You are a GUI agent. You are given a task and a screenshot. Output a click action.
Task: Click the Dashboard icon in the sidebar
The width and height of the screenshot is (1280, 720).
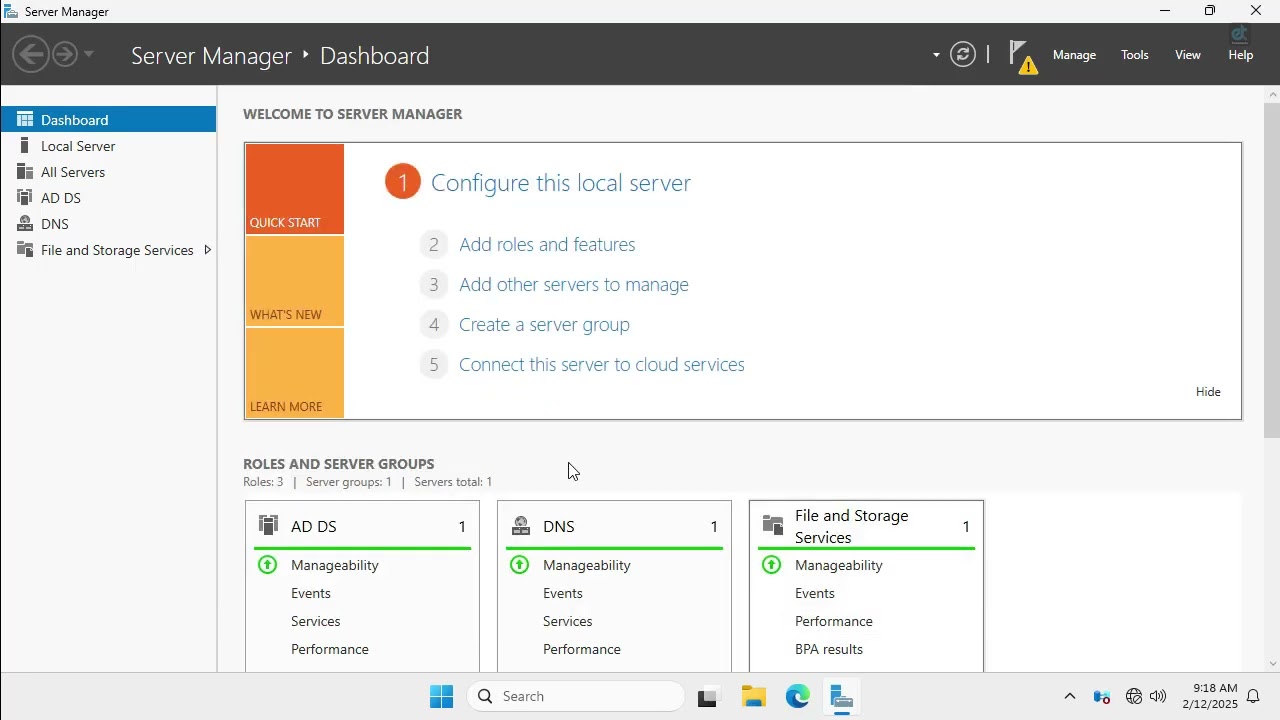(25, 119)
